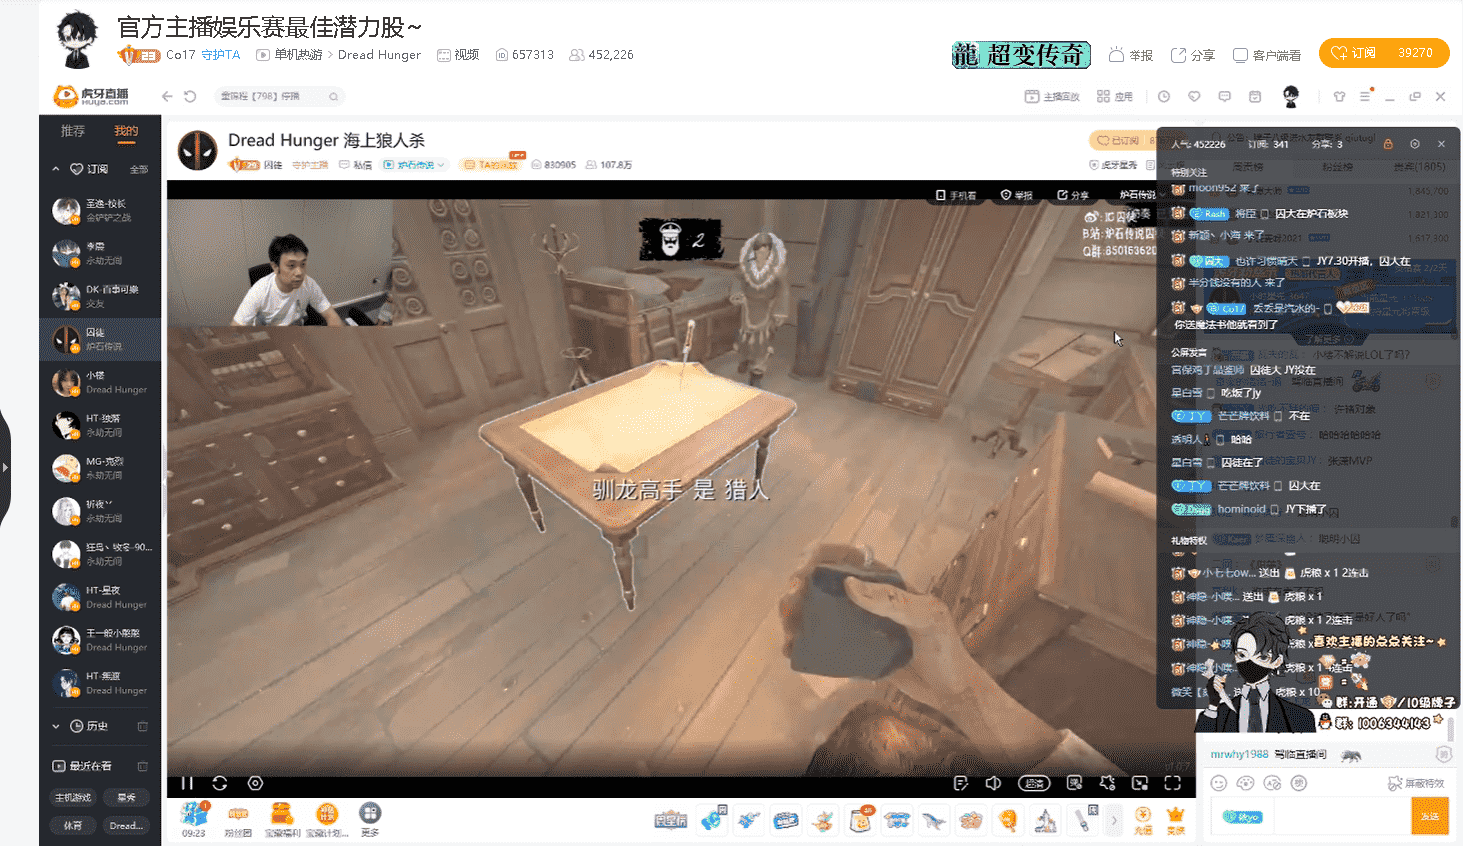Viewport: 1463px width, 846px height.
Task: Open watch history clock icon in top bar
Action: click(x=1164, y=96)
